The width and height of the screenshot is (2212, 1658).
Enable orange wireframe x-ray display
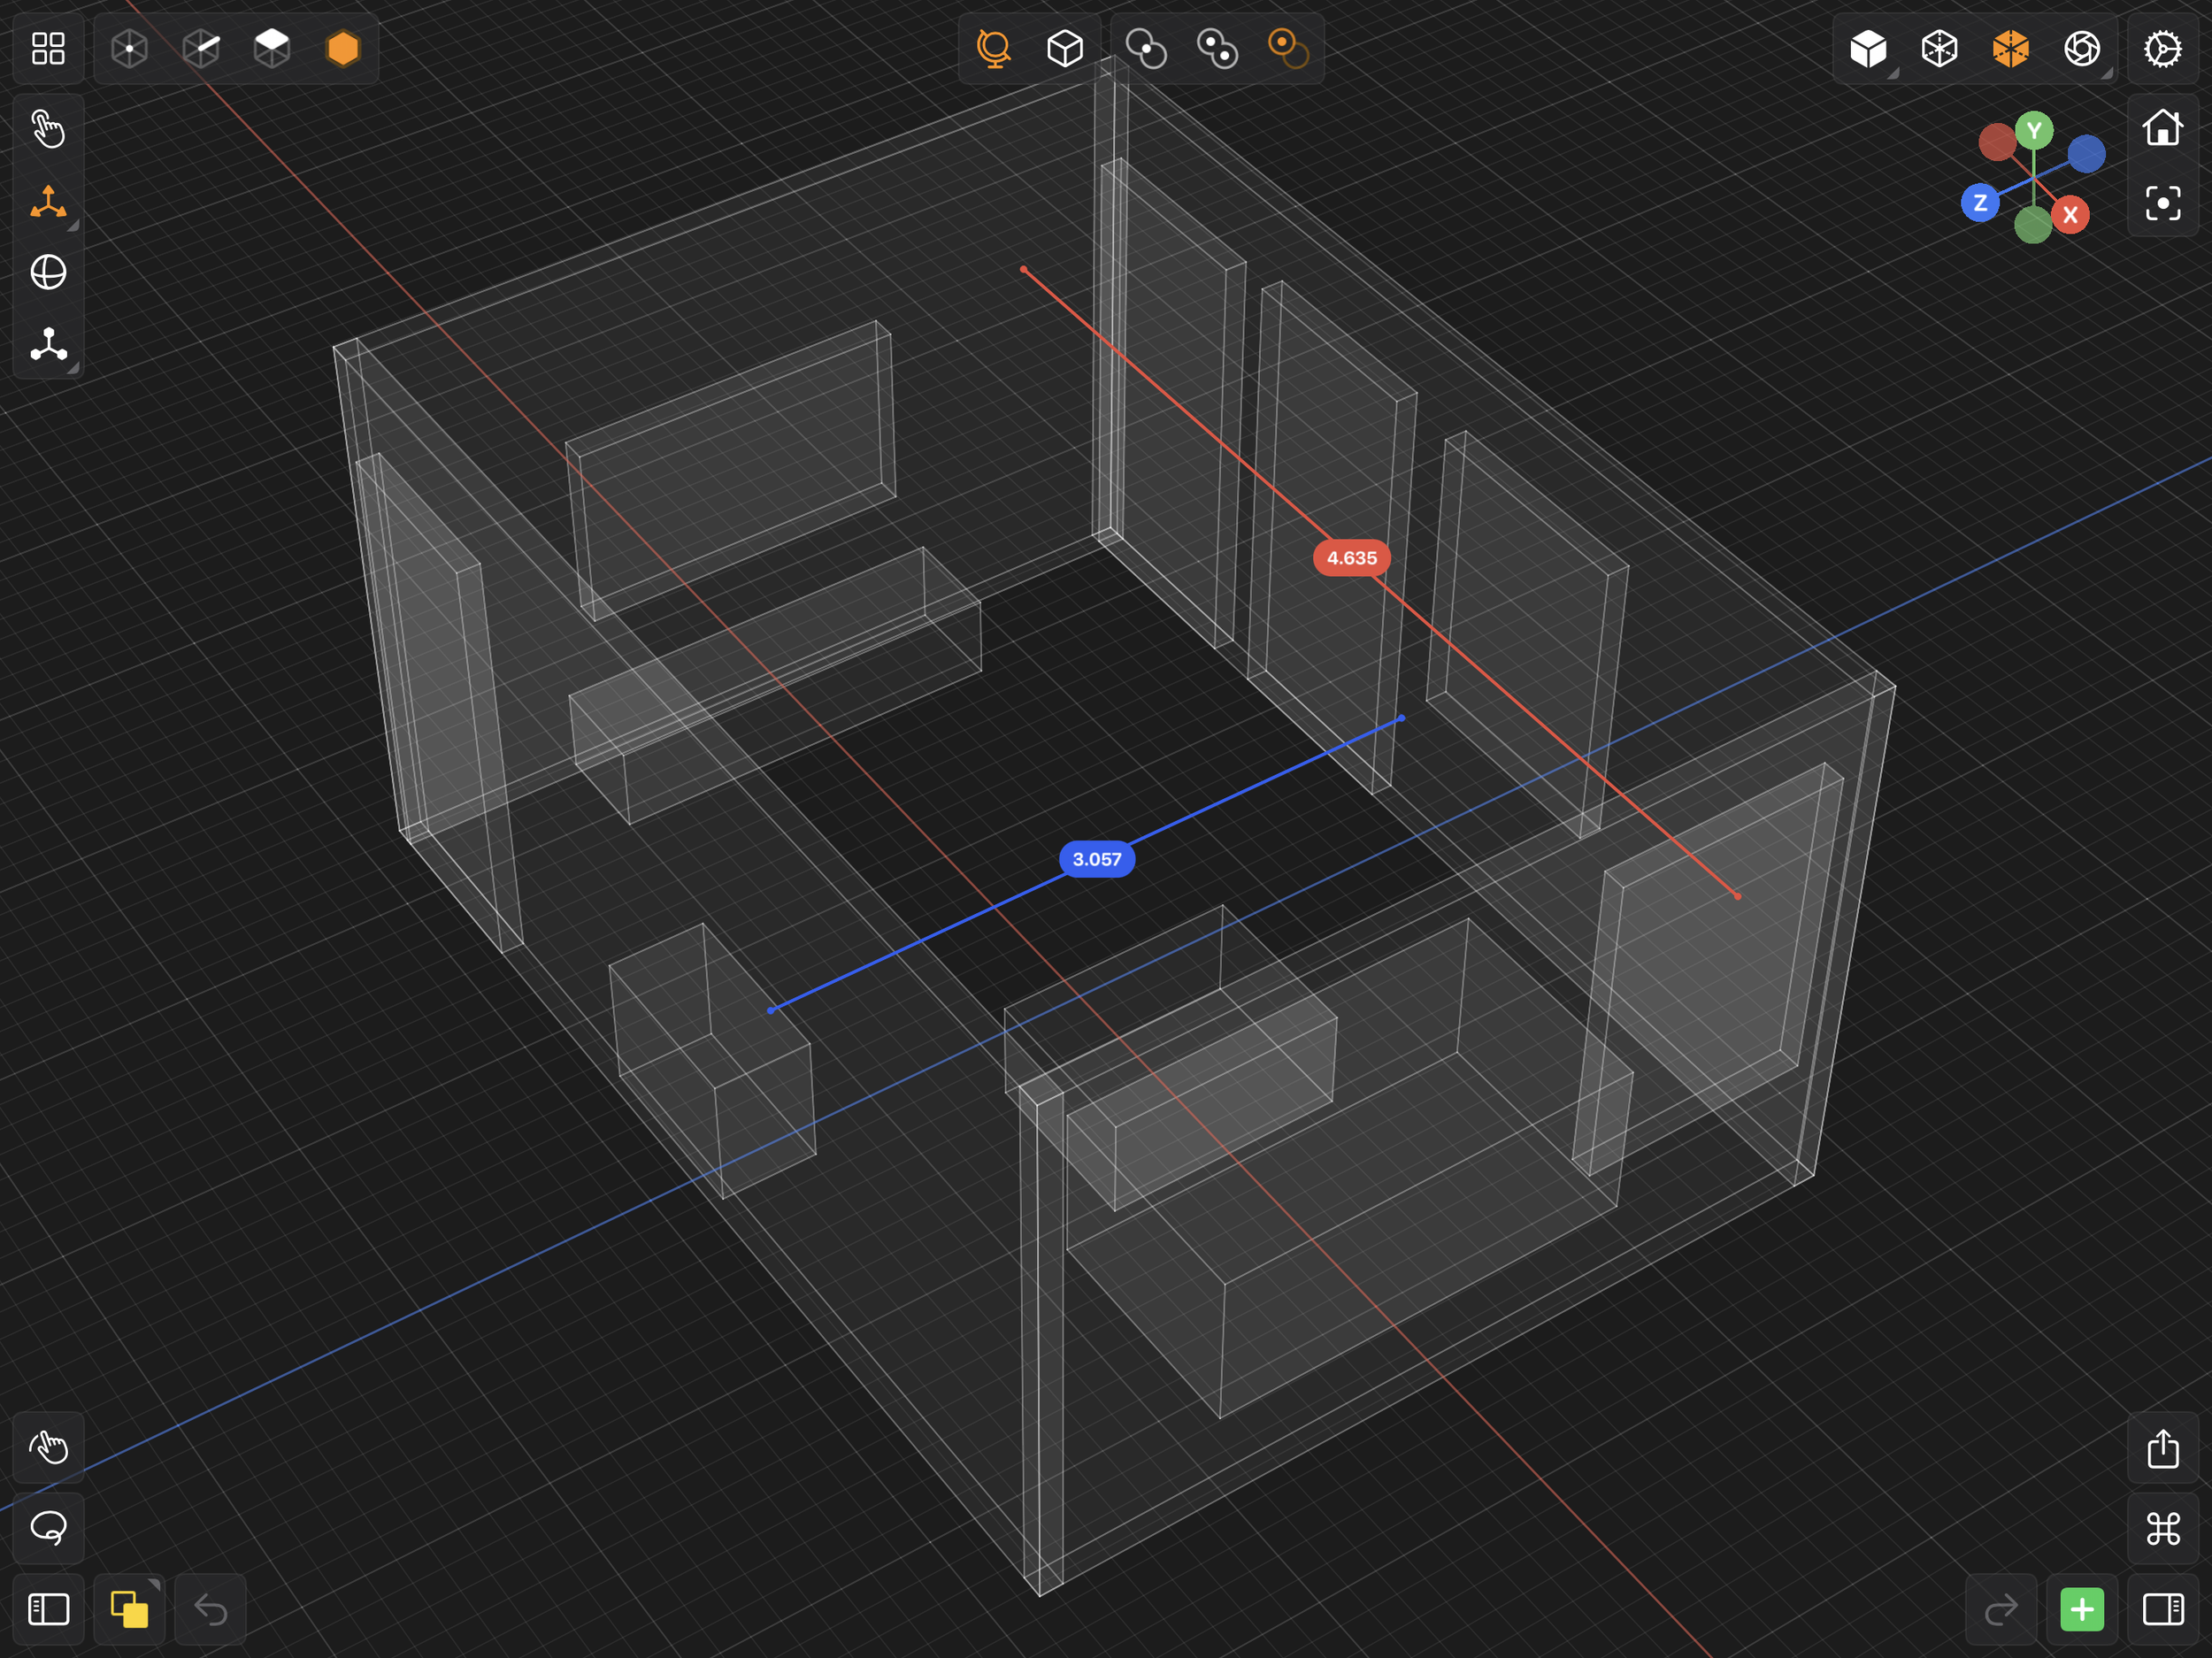coord(2010,48)
